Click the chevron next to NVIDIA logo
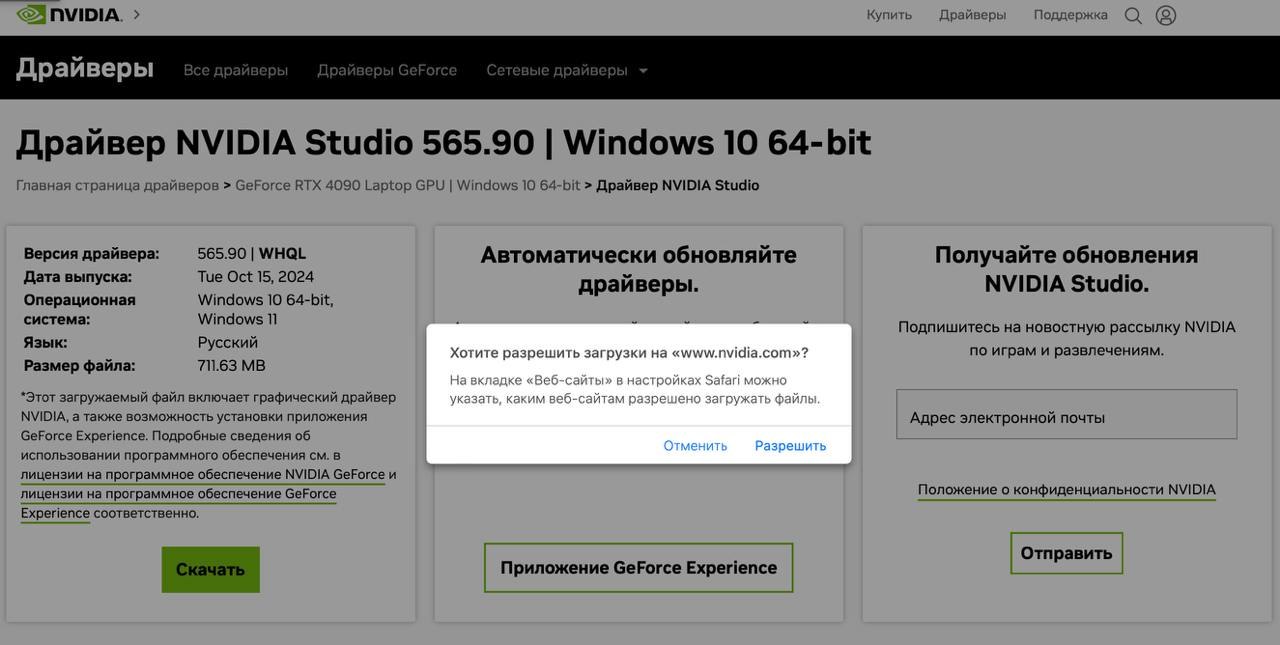This screenshot has width=1280, height=645. (x=137, y=14)
